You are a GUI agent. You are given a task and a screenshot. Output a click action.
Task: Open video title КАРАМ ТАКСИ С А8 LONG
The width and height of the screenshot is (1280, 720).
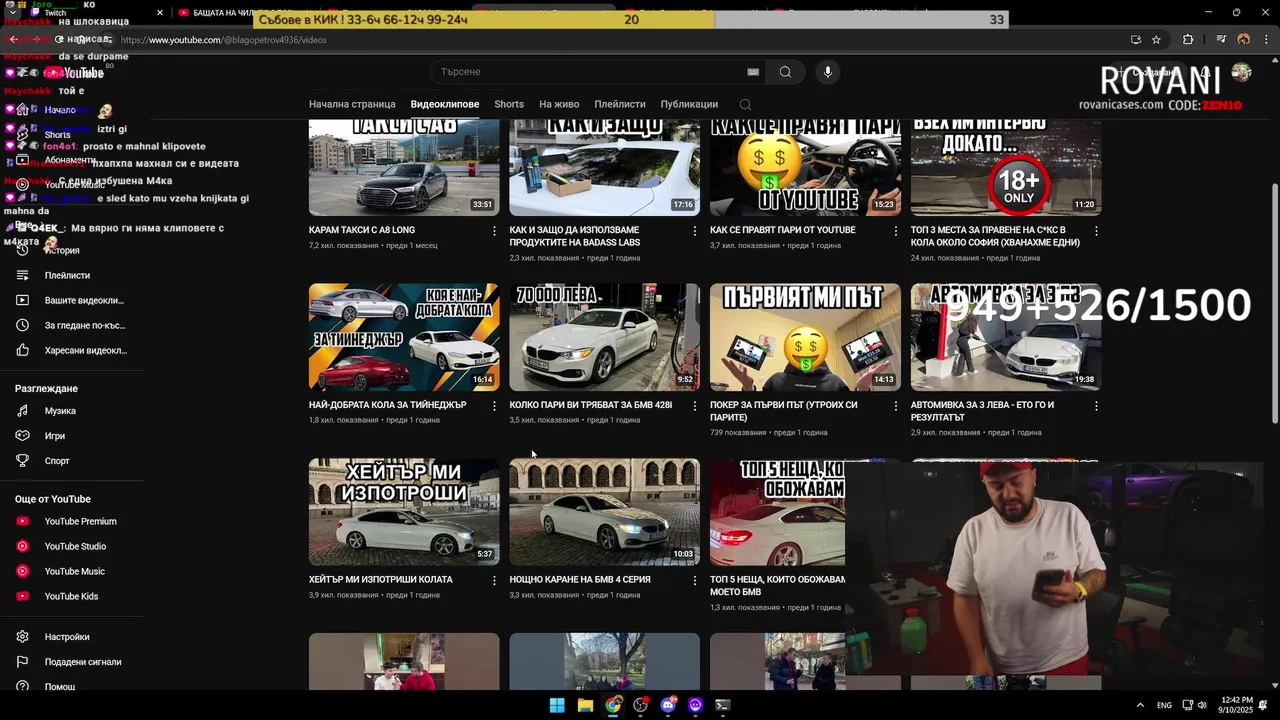coord(362,230)
